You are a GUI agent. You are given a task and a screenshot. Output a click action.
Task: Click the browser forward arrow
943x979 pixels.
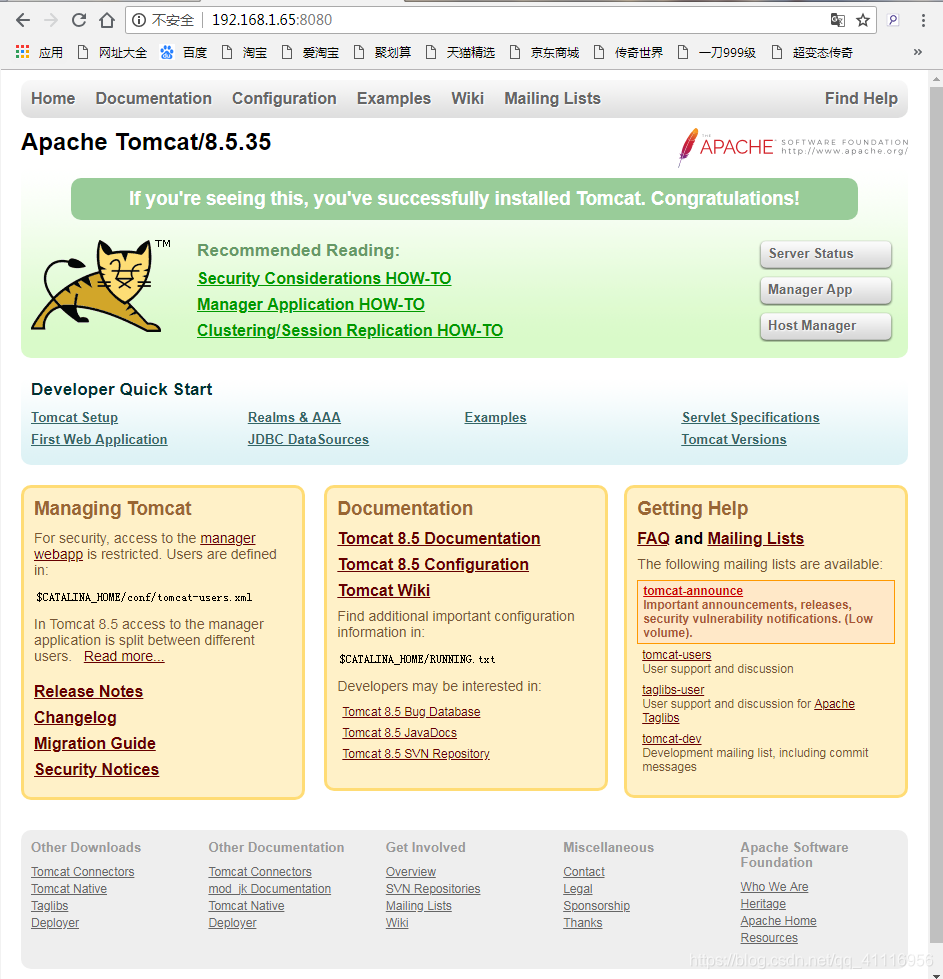point(51,20)
